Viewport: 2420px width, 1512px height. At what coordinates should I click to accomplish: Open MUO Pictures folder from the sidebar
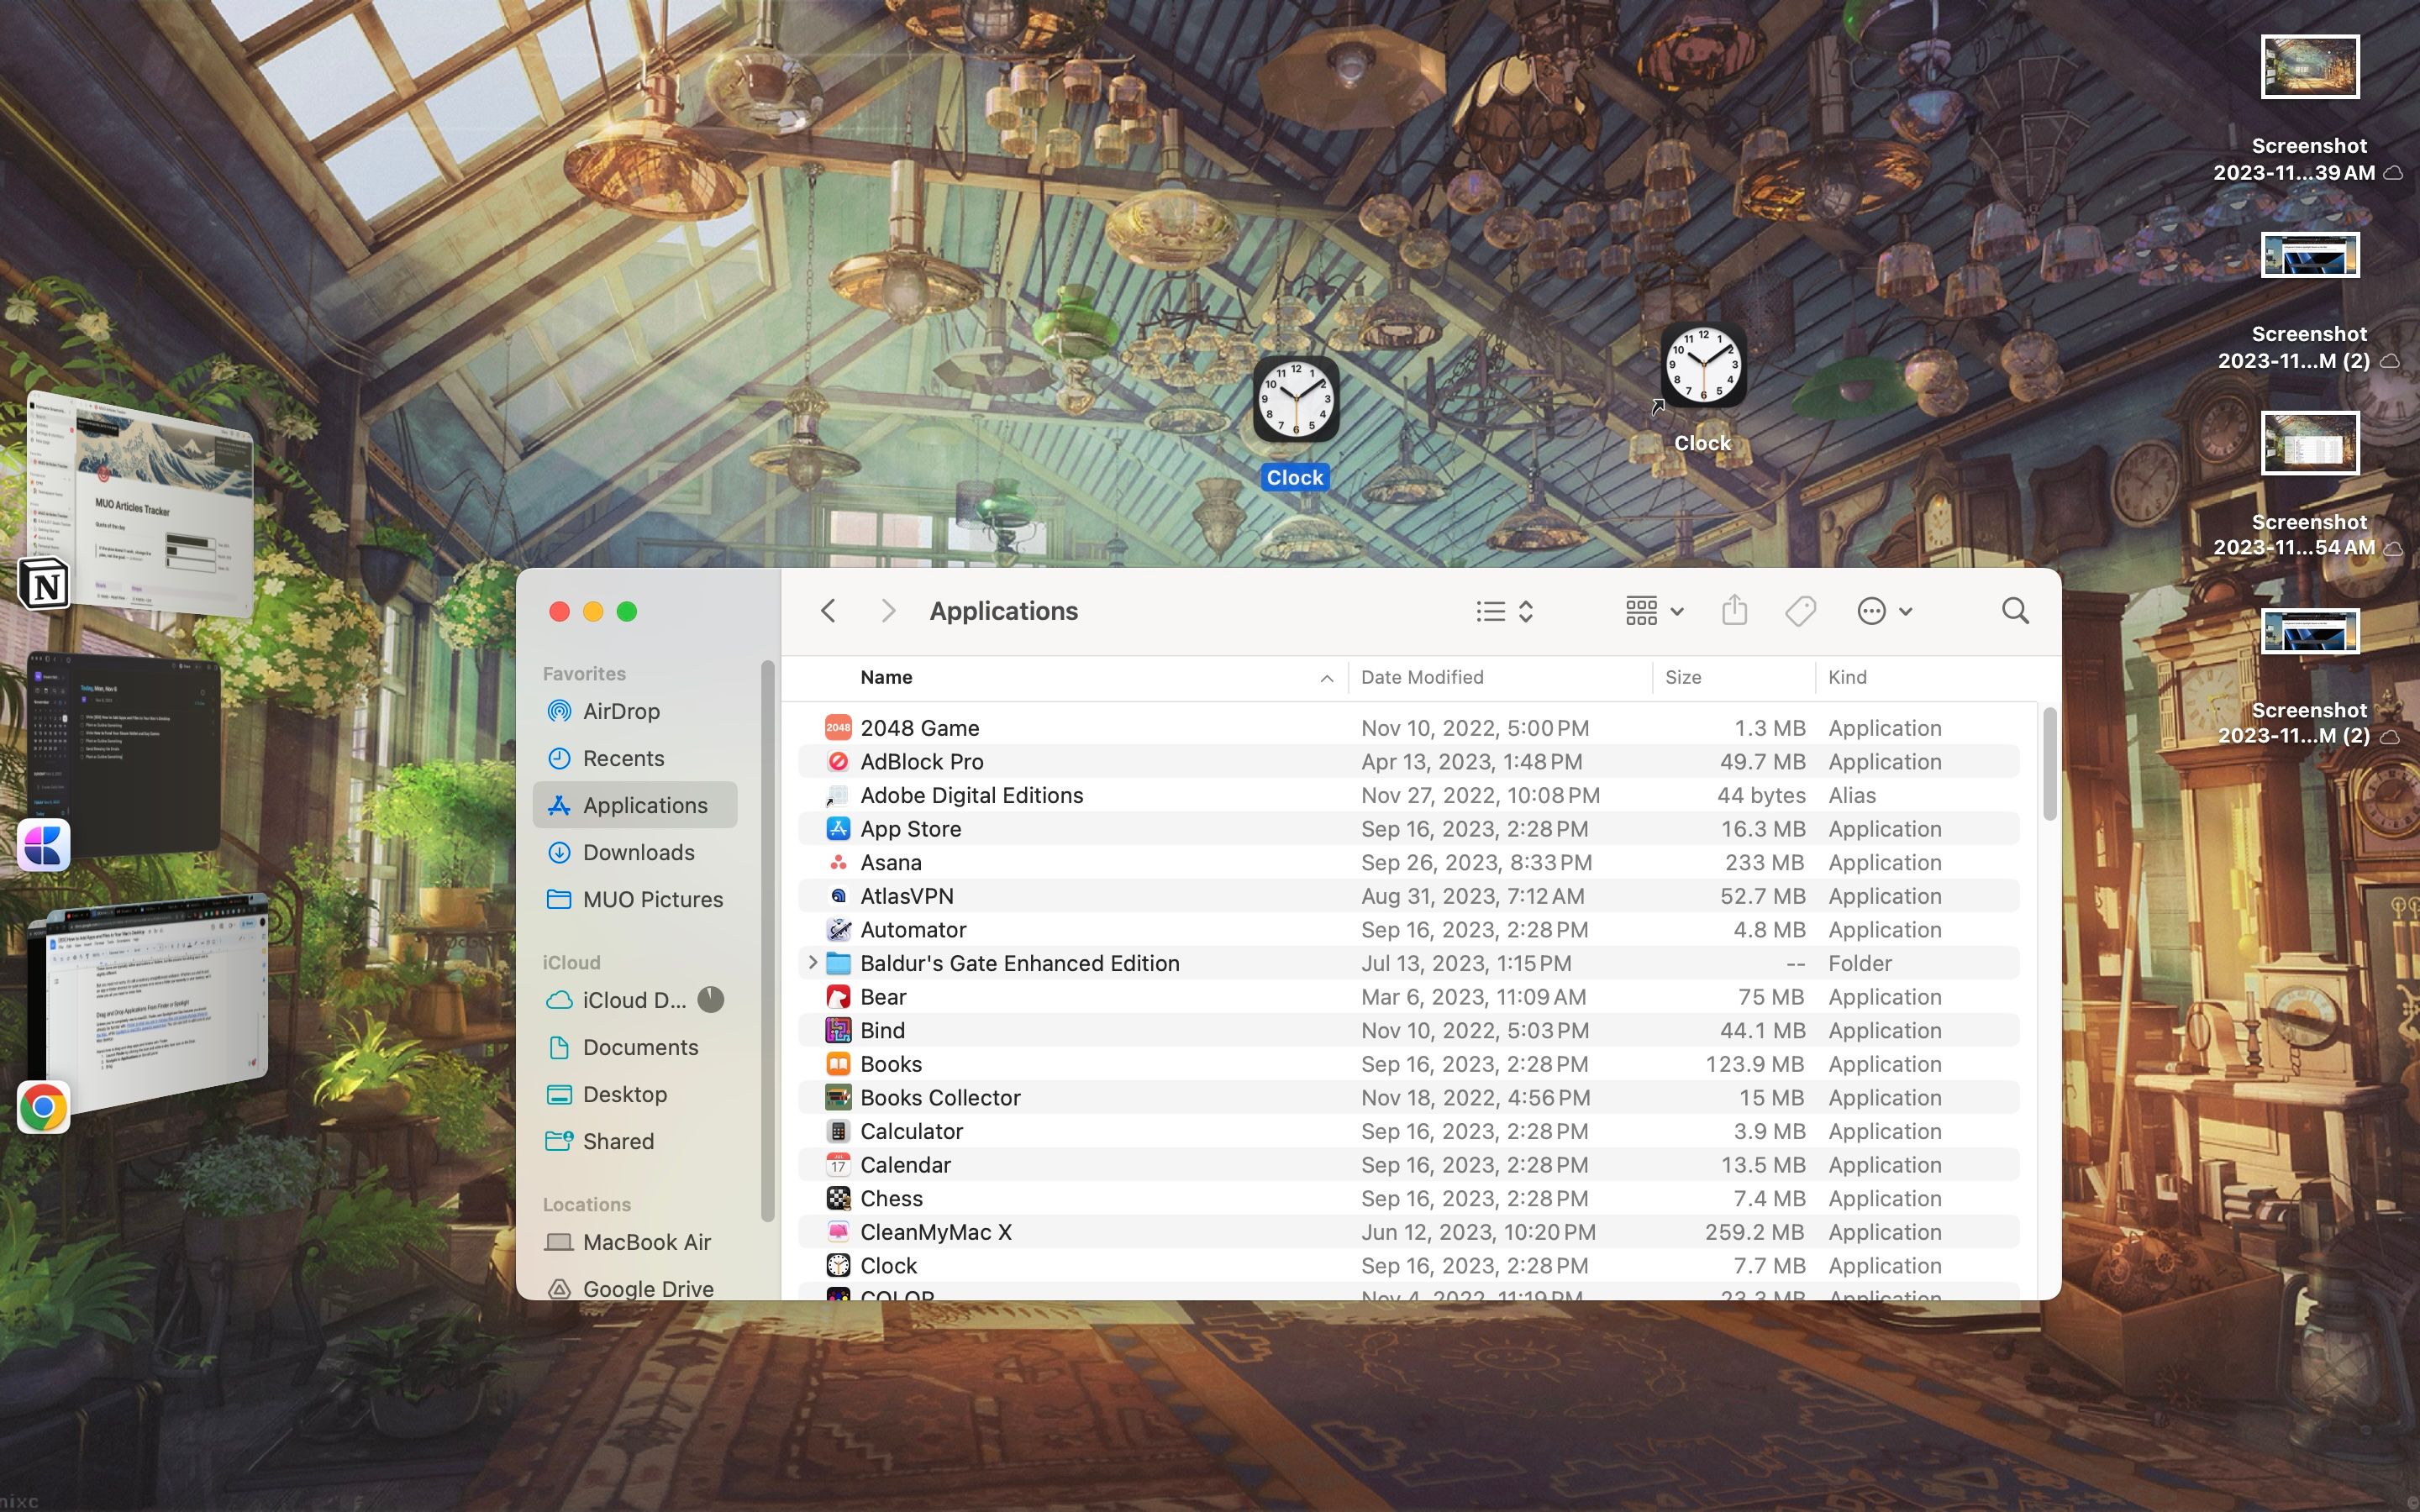(653, 898)
